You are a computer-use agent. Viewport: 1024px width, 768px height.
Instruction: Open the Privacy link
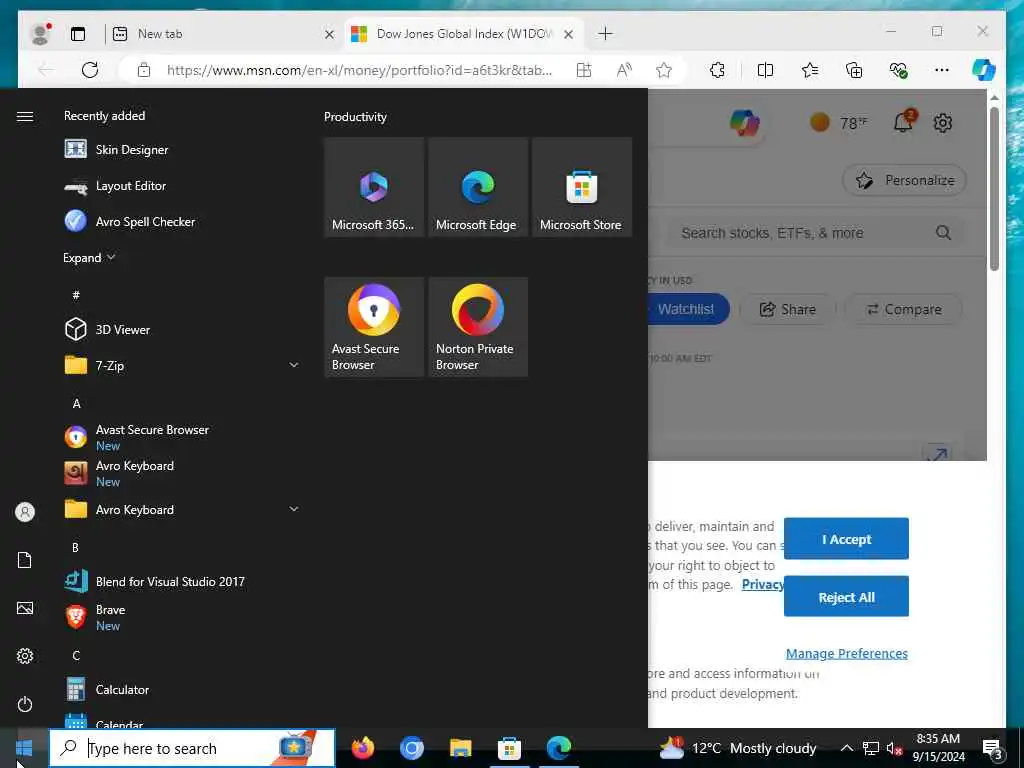[x=762, y=584]
